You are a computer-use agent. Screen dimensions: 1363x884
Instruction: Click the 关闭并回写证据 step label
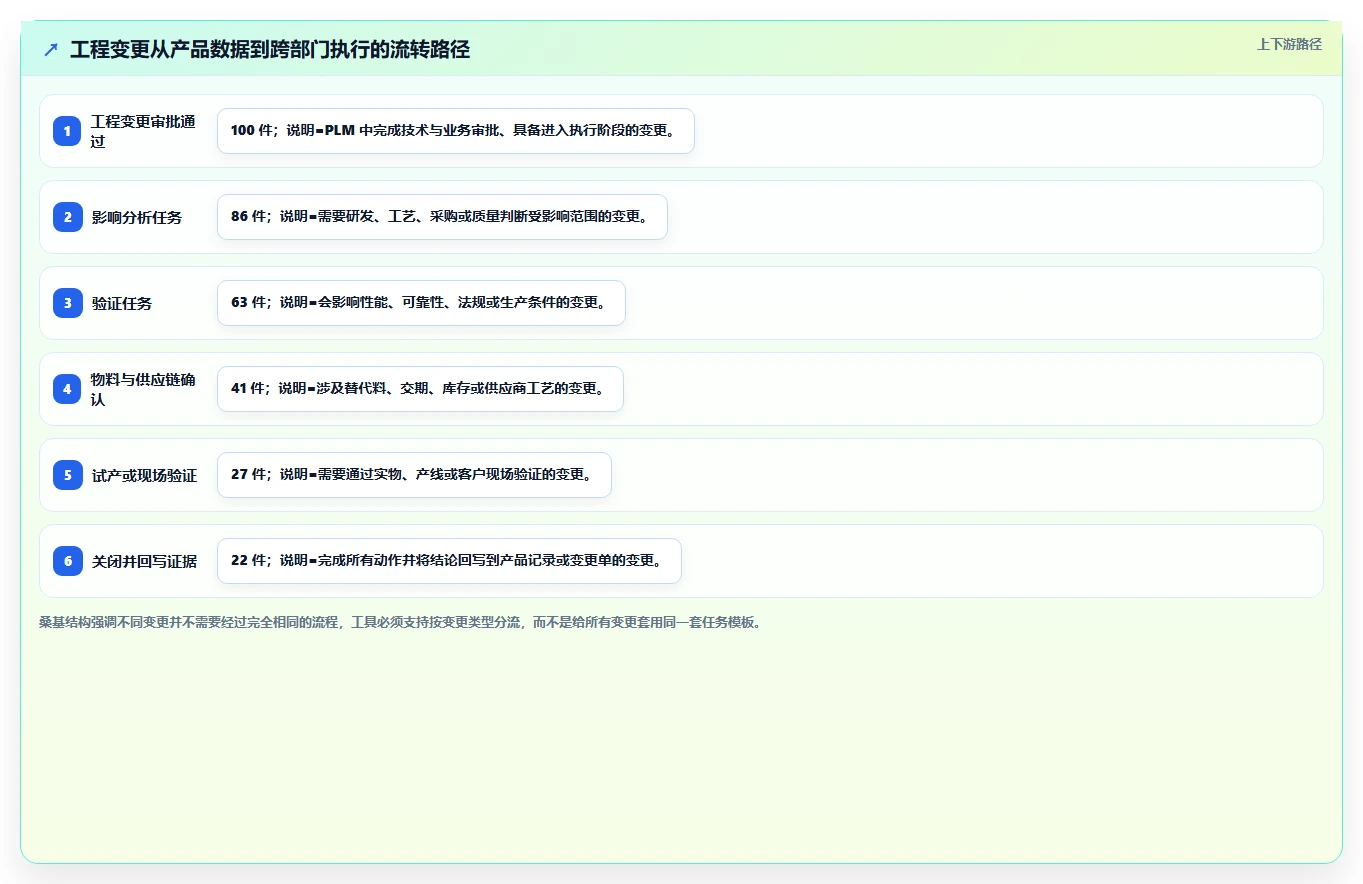[145, 561]
